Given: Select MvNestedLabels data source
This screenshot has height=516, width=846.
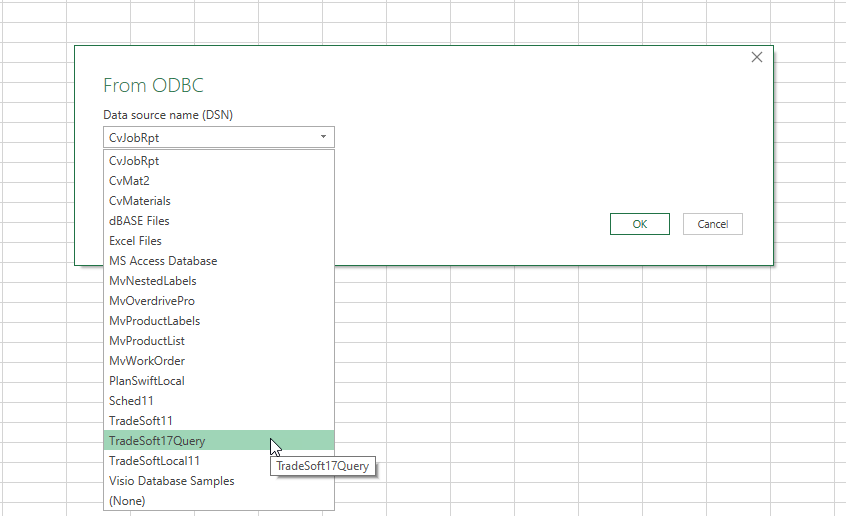Looking at the screenshot, I should [152, 280].
